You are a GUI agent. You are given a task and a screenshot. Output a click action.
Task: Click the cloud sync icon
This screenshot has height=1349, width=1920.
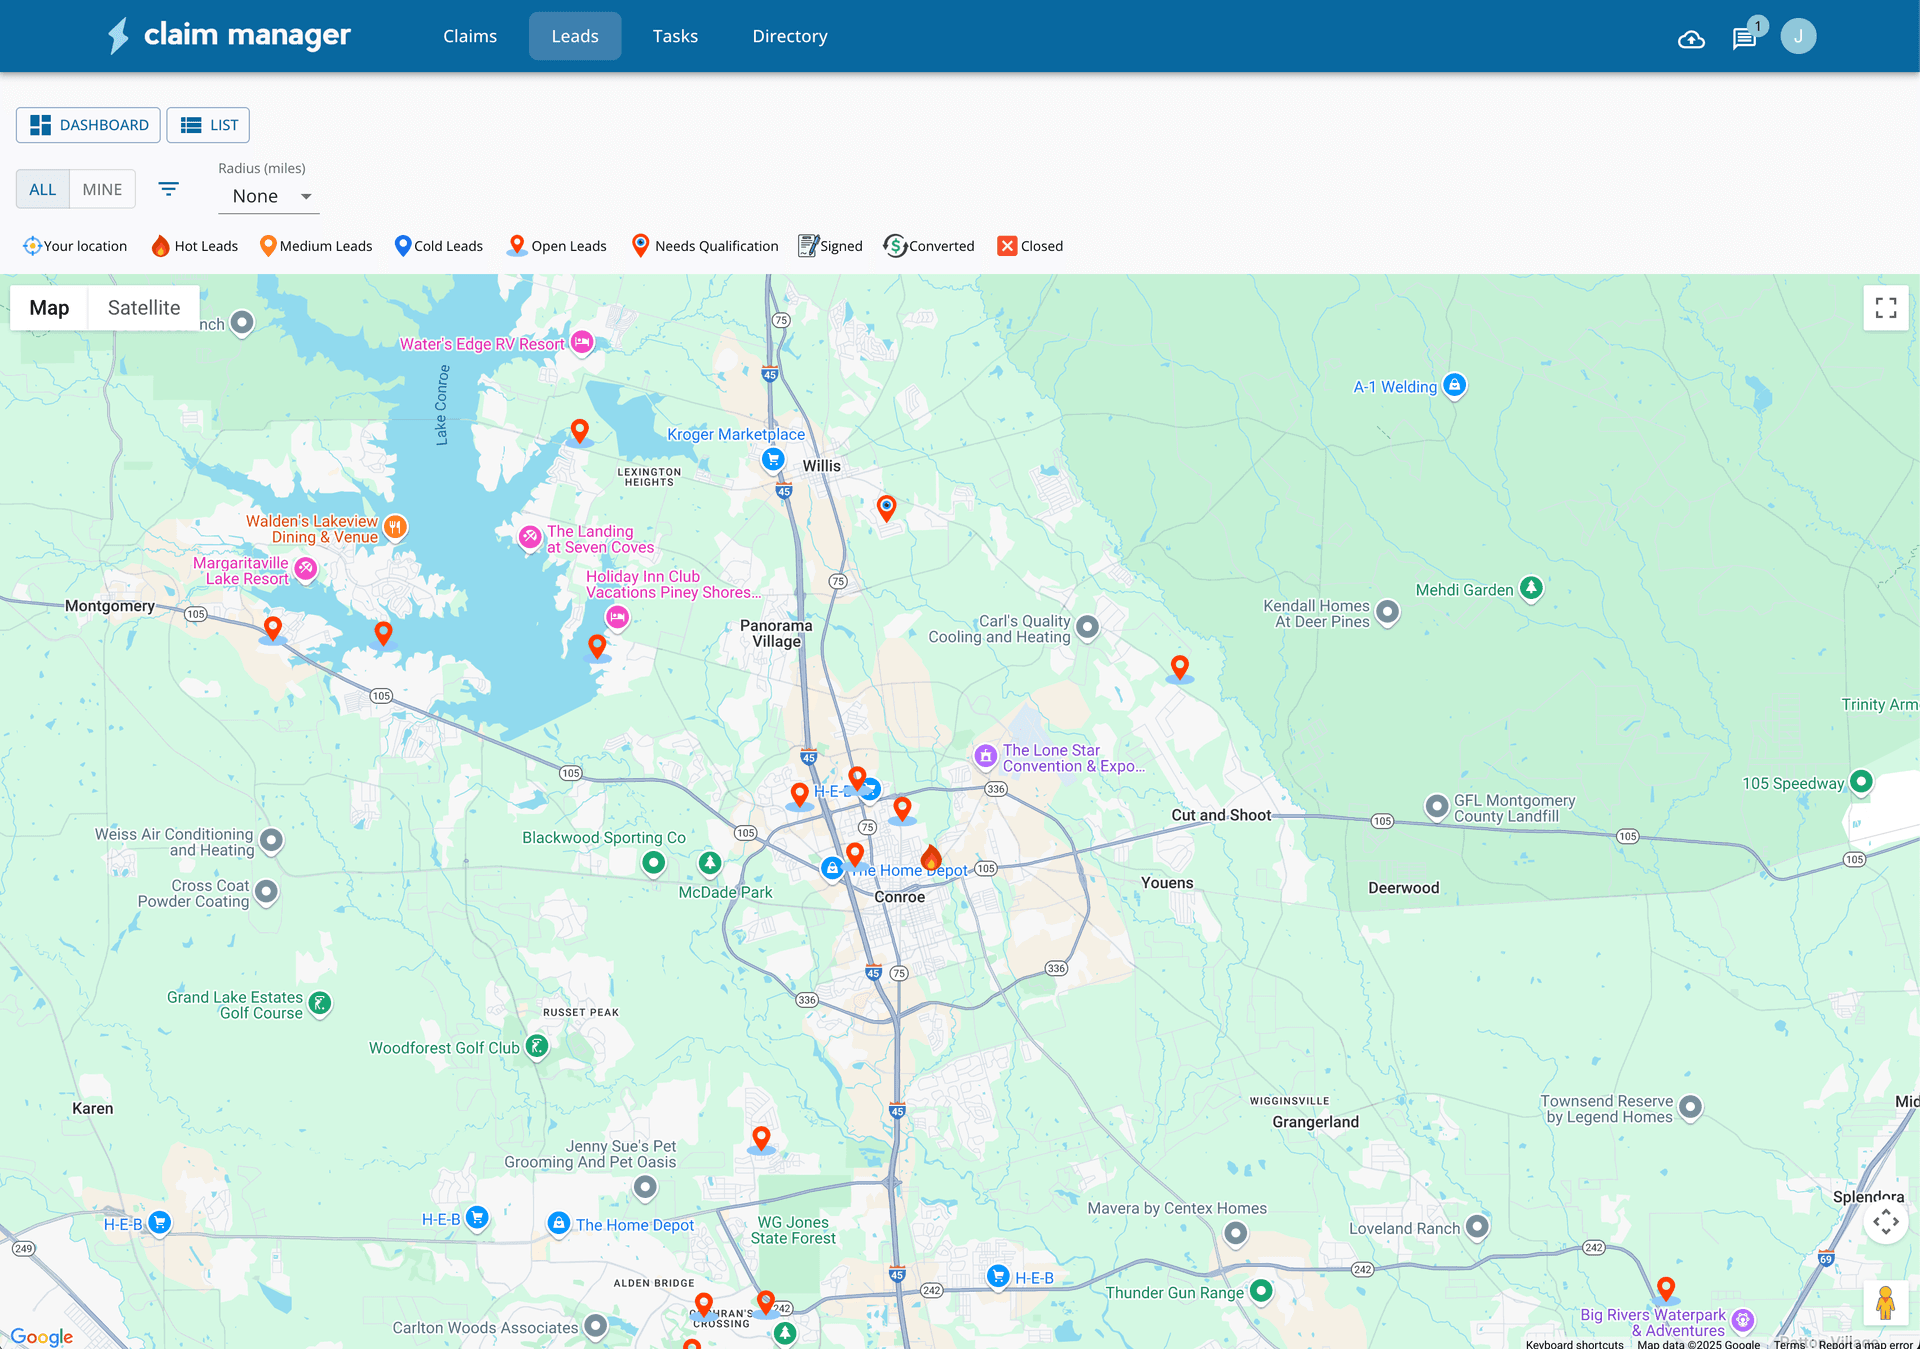(1691, 38)
